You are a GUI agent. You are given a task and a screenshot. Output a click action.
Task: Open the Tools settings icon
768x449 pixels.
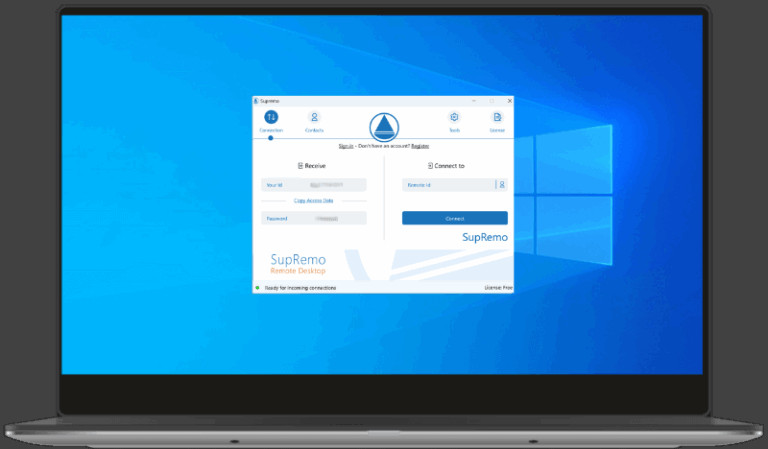(454, 118)
